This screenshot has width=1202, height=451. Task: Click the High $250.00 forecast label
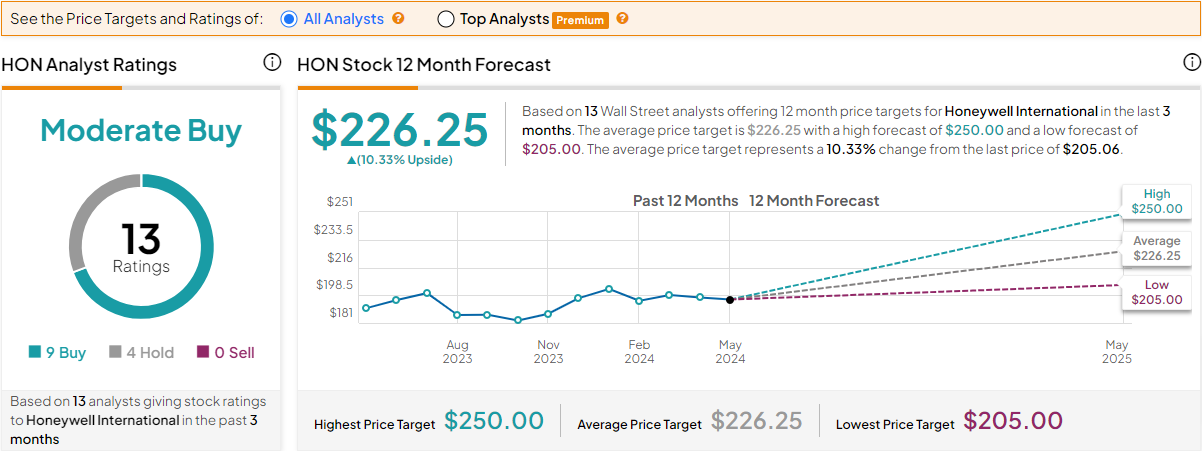[x=1157, y=202]
